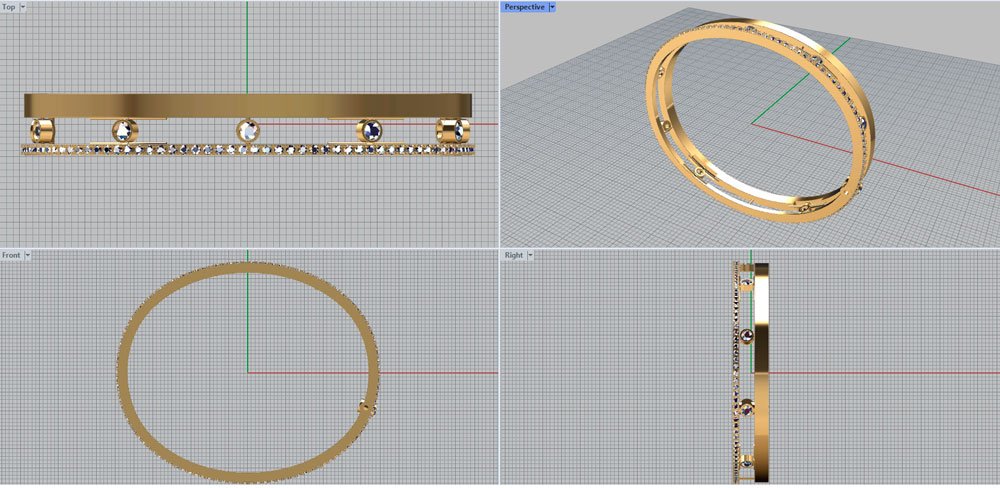Open the Perspective viewport dropdown arrow
The width and height of the screenshot is (1000, 488).
[552, 7]
